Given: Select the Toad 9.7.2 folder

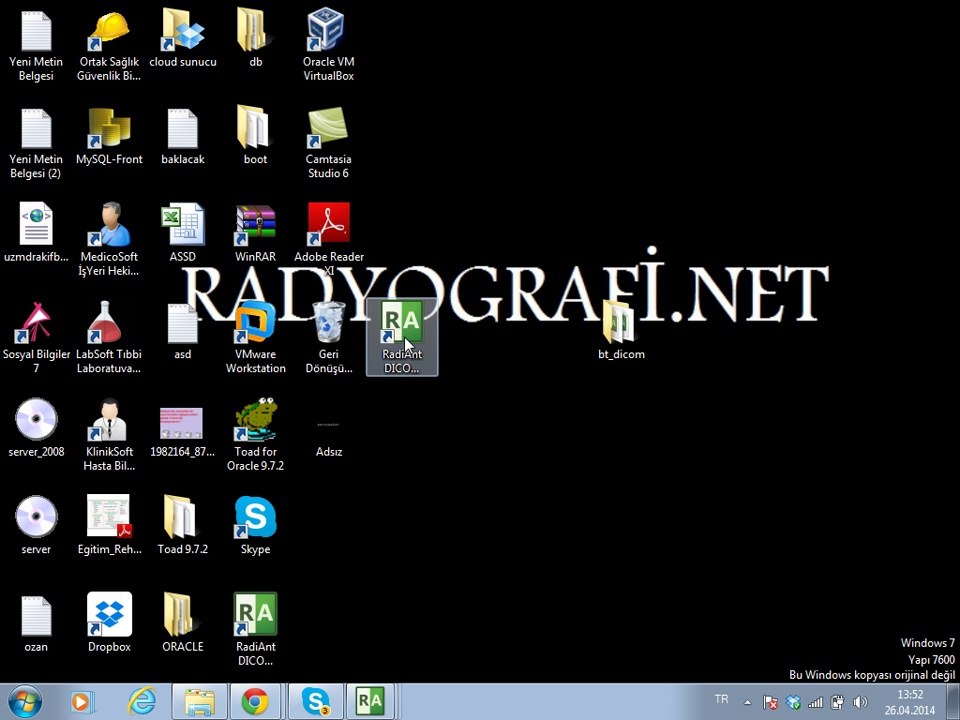Looking at the screenshot, I should pos(182,525).
